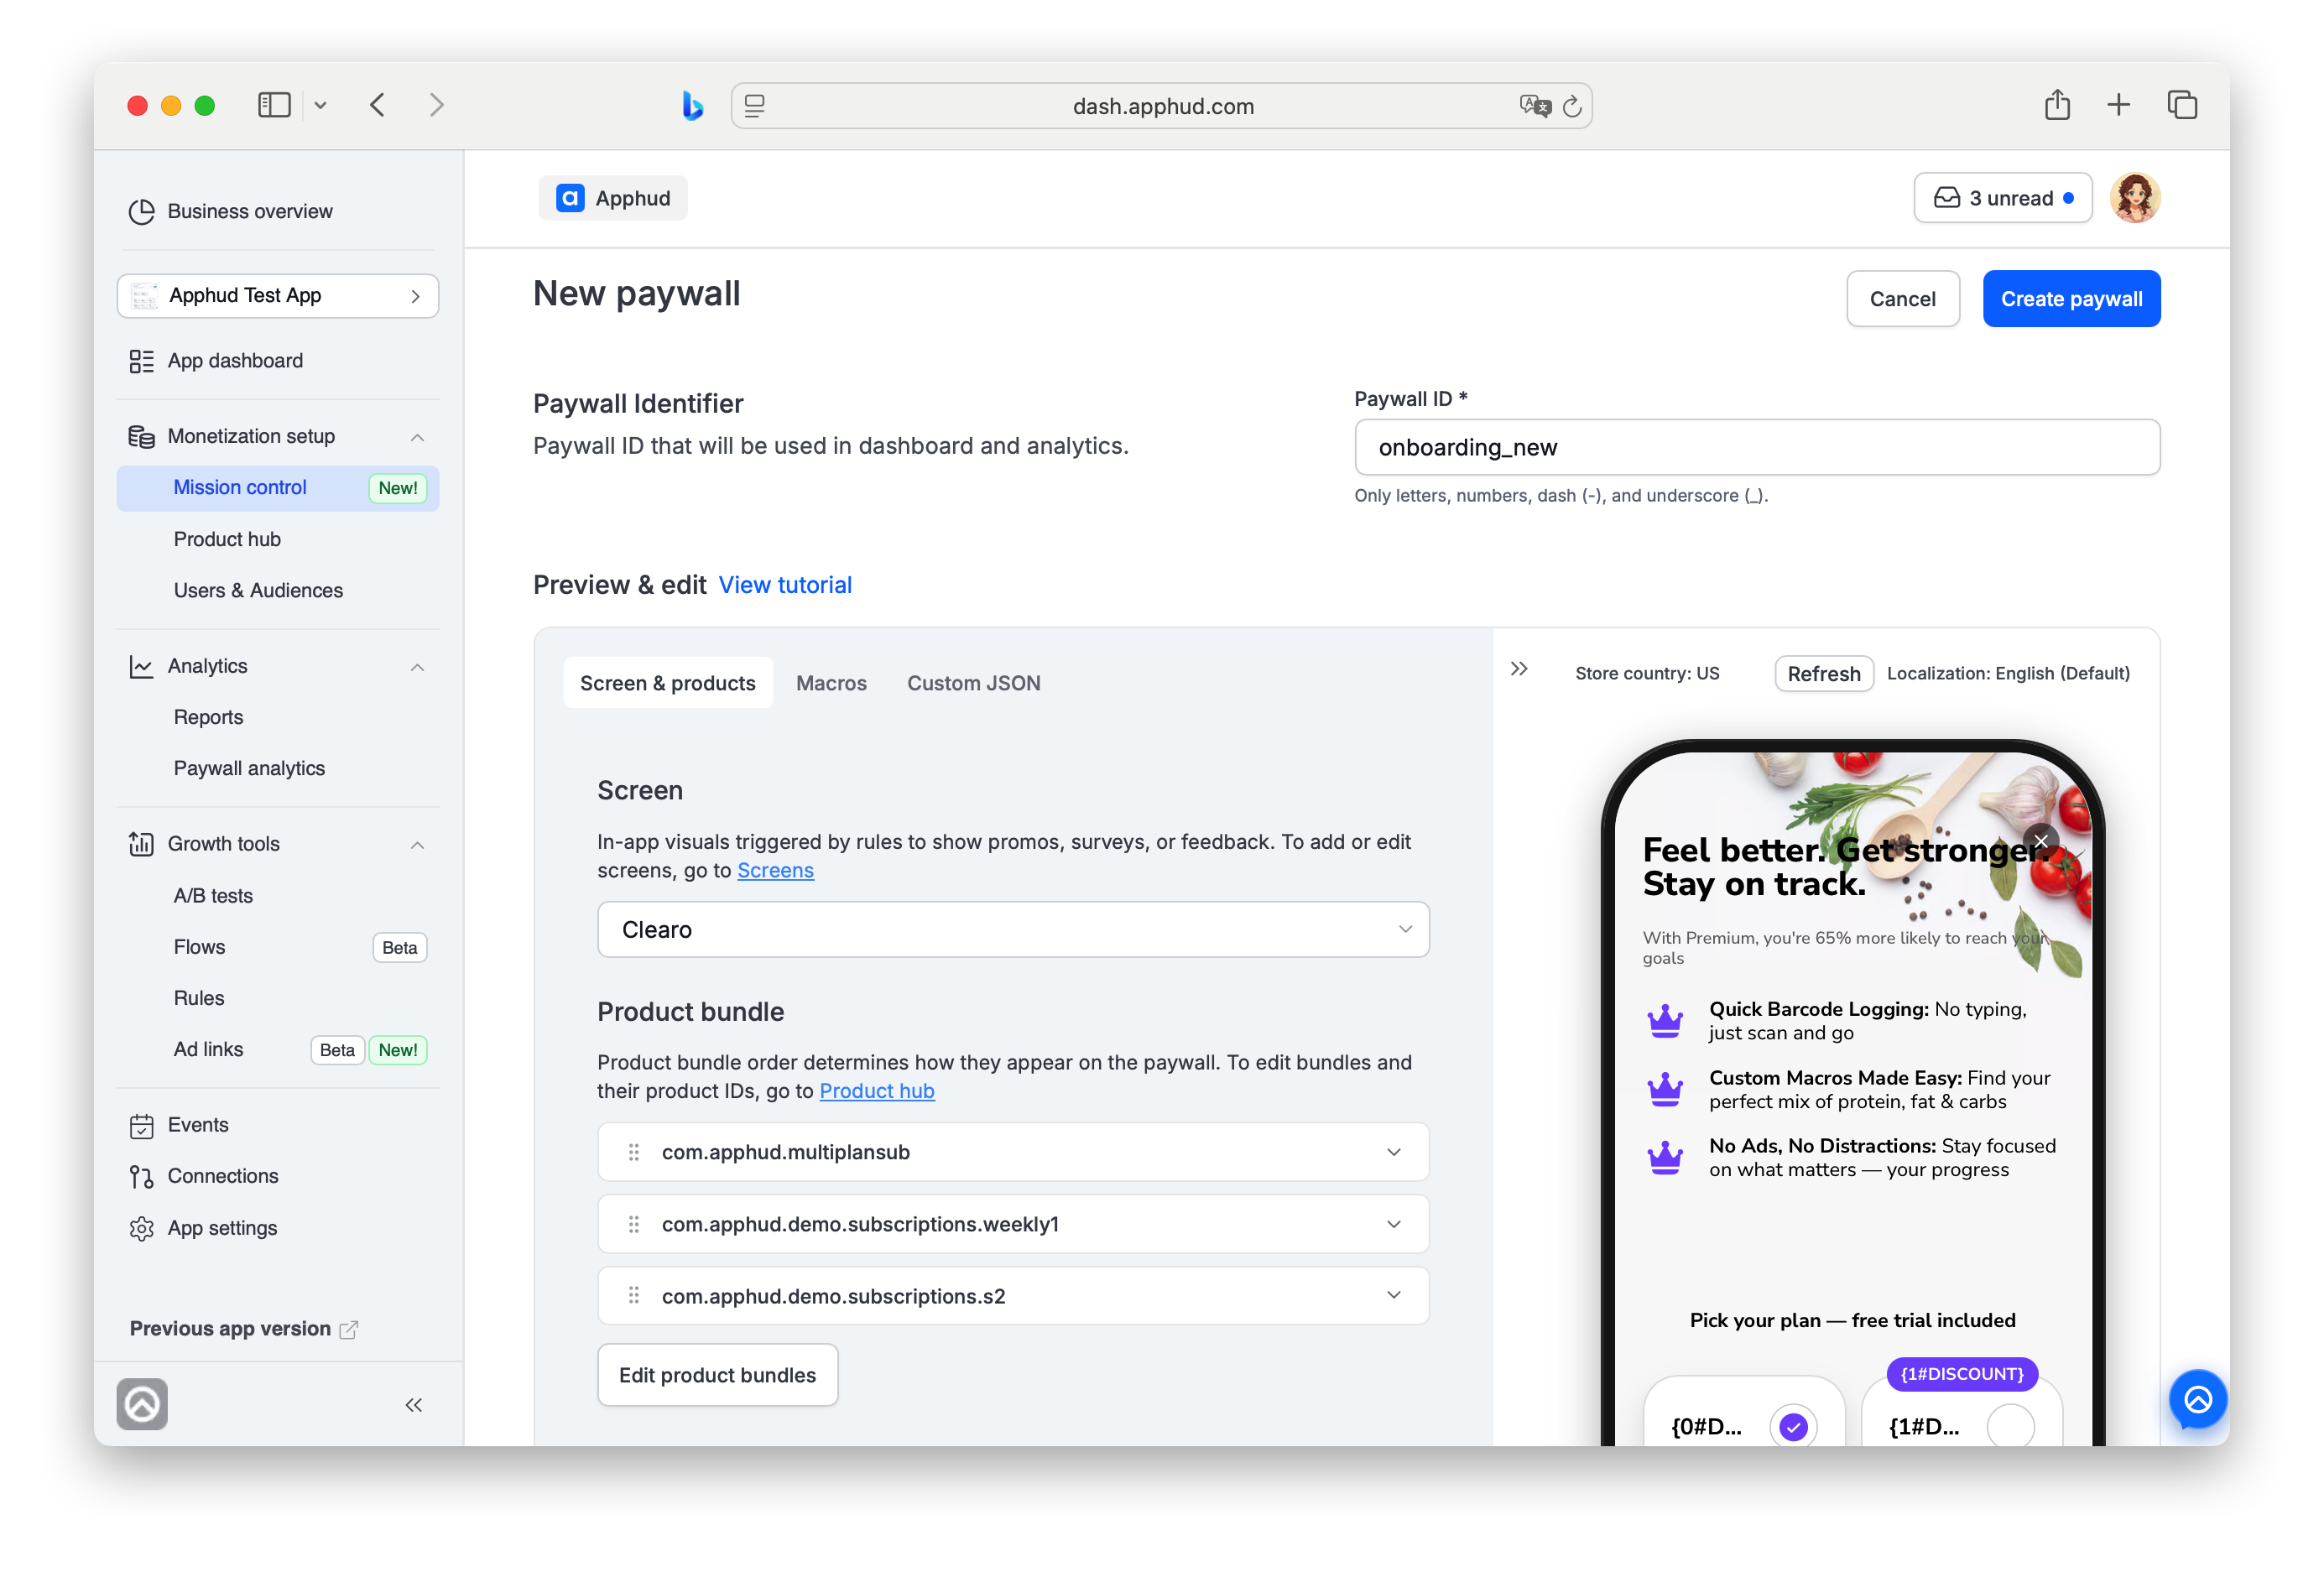Select the first plan radio in the preview
Image resolution: width=2324 pixels, height=1572 pixels.
(1793, 1426)
